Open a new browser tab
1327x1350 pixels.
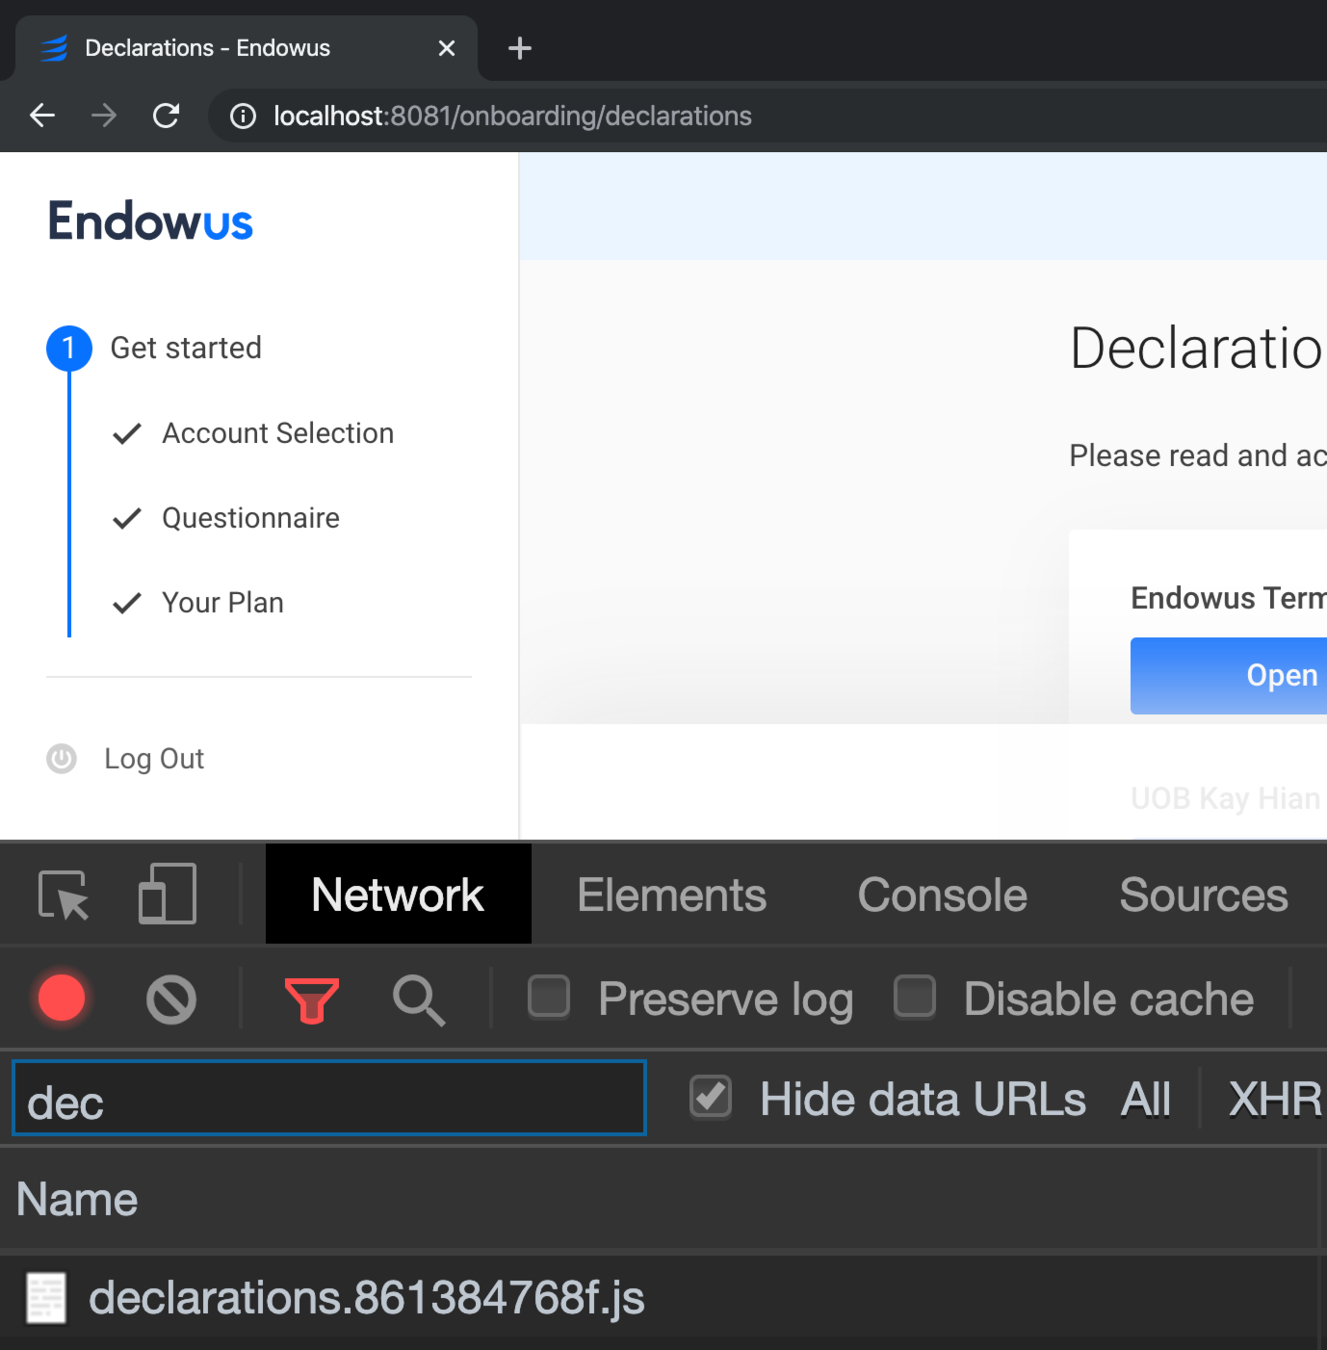[519, 48]
